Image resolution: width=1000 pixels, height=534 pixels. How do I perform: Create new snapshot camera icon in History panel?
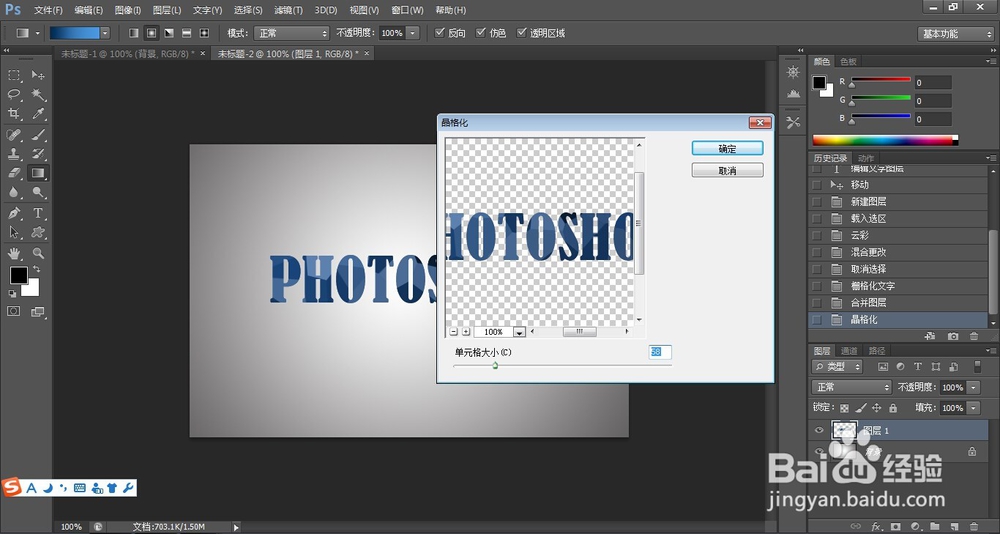pos(953,336)
